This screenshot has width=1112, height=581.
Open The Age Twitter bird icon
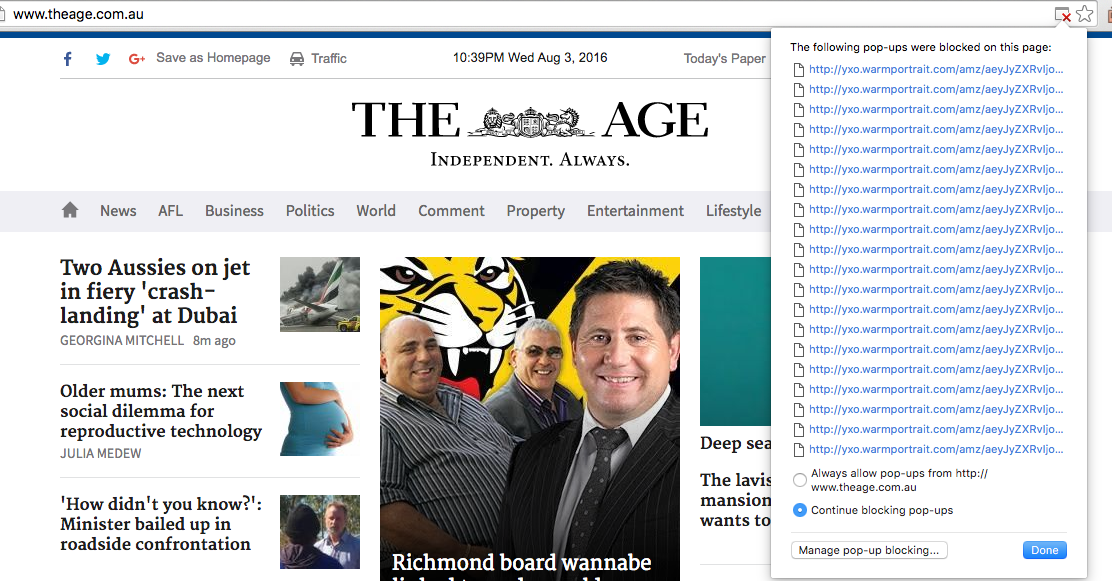pyautogui.click(x=103, y=59)
